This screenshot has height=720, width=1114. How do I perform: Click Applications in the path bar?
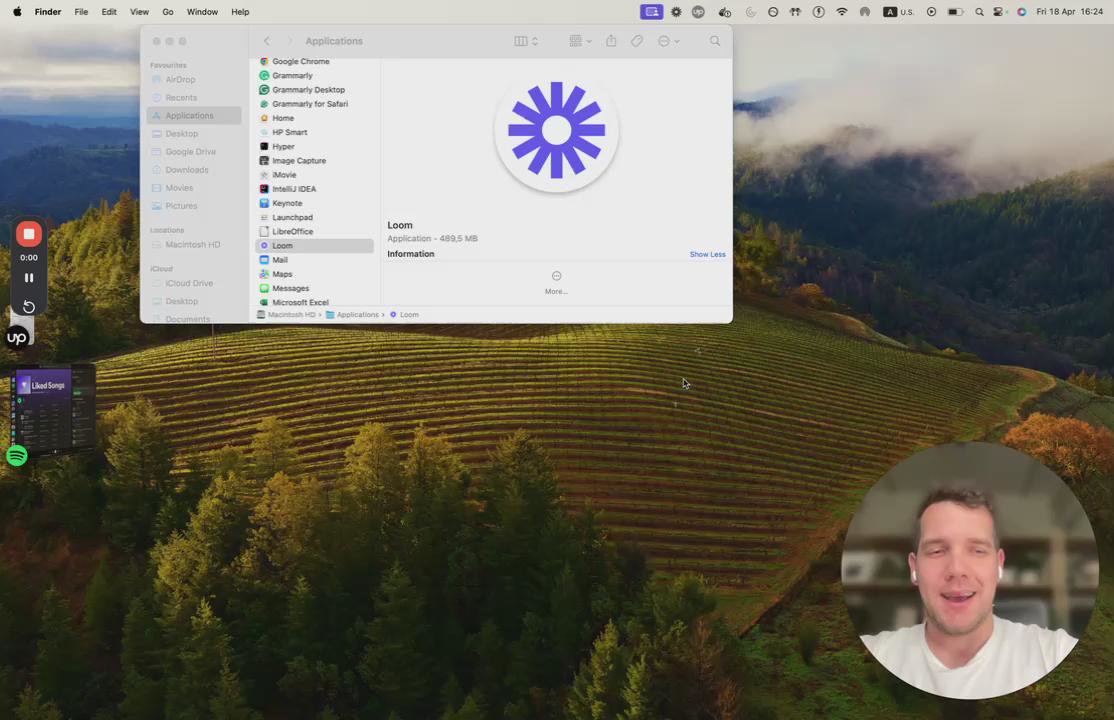click(352, 315)
